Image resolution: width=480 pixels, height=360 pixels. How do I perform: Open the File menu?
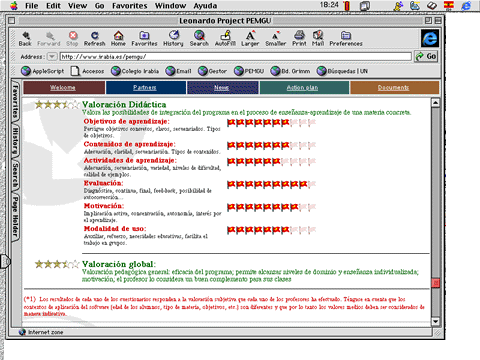pos(32,6)
